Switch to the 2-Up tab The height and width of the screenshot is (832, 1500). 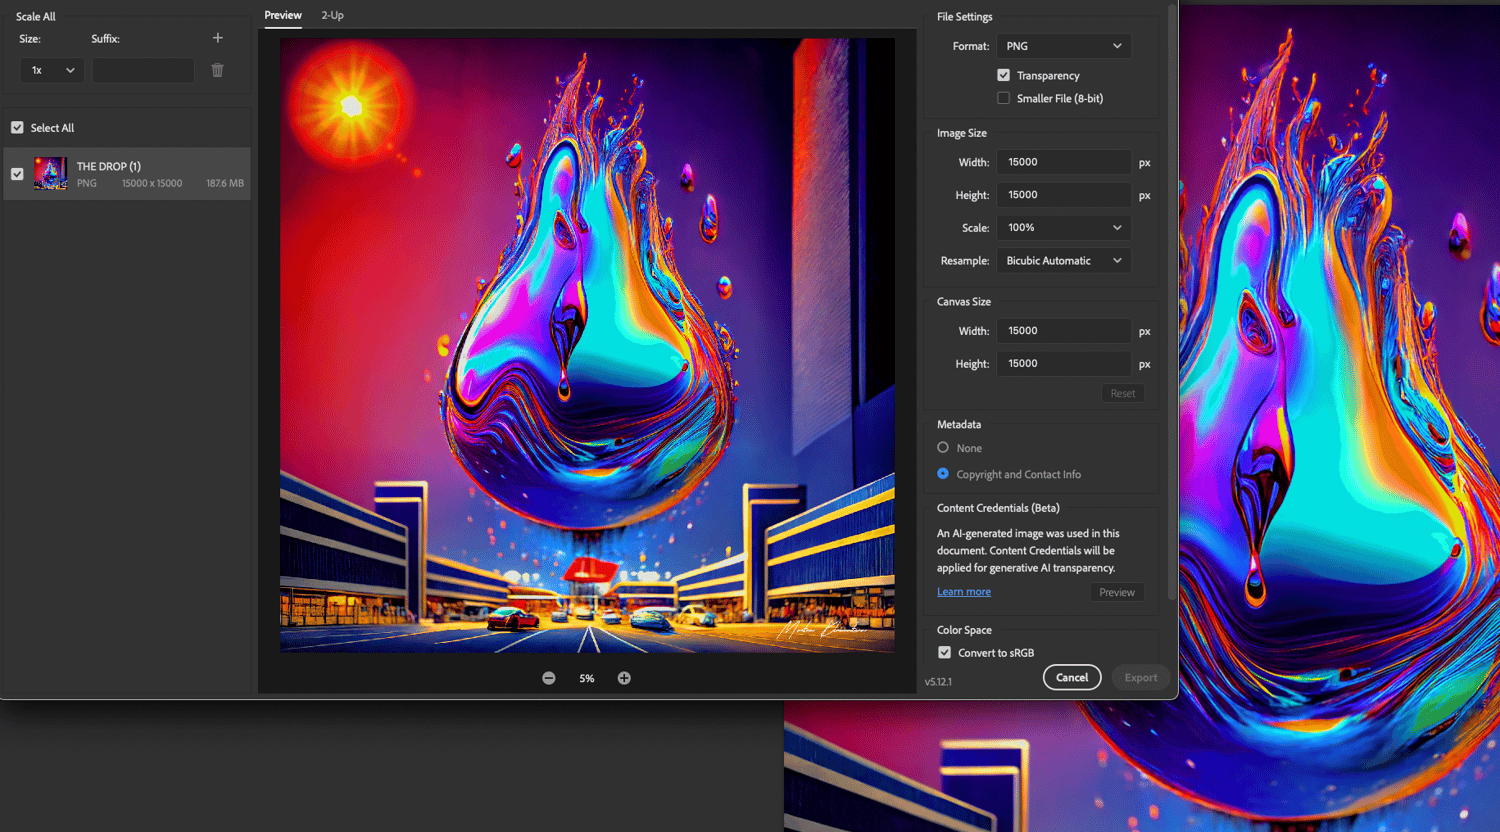pos(332,15)
